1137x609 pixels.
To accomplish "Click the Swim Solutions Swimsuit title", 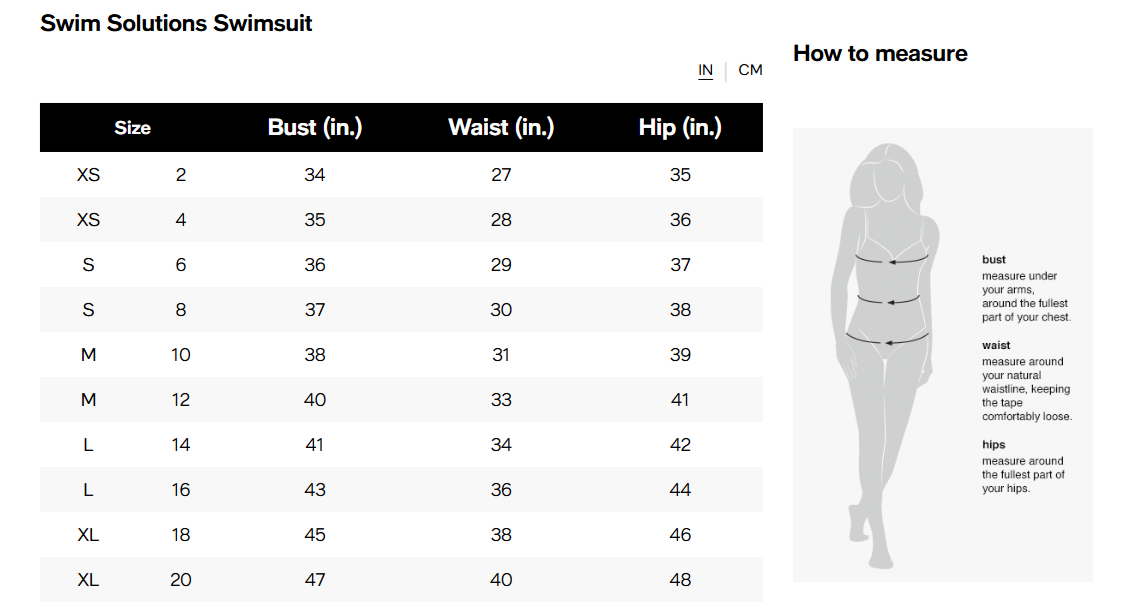I will tap(176, 23).
